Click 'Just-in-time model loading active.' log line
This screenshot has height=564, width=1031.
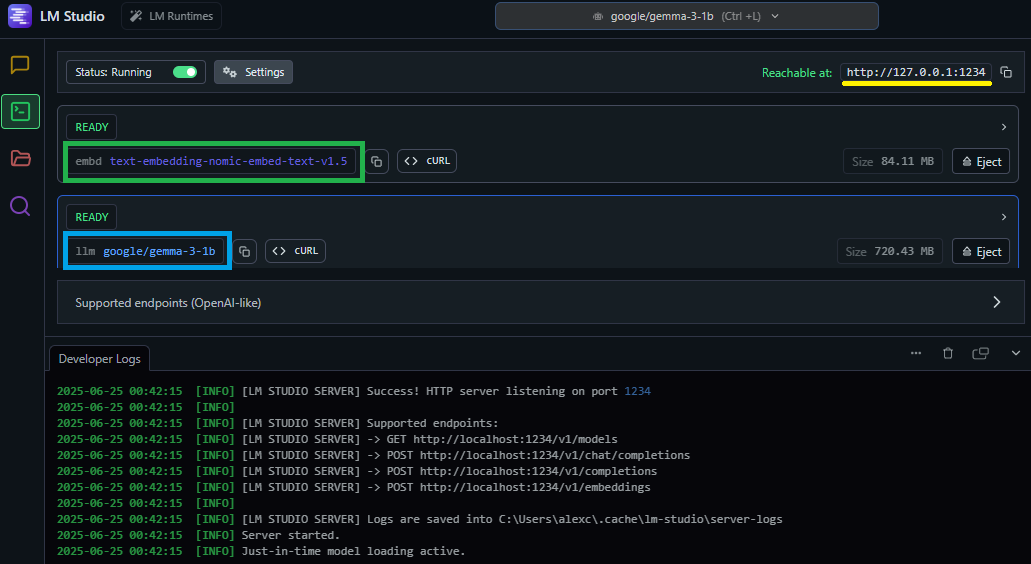coord(261,551)
